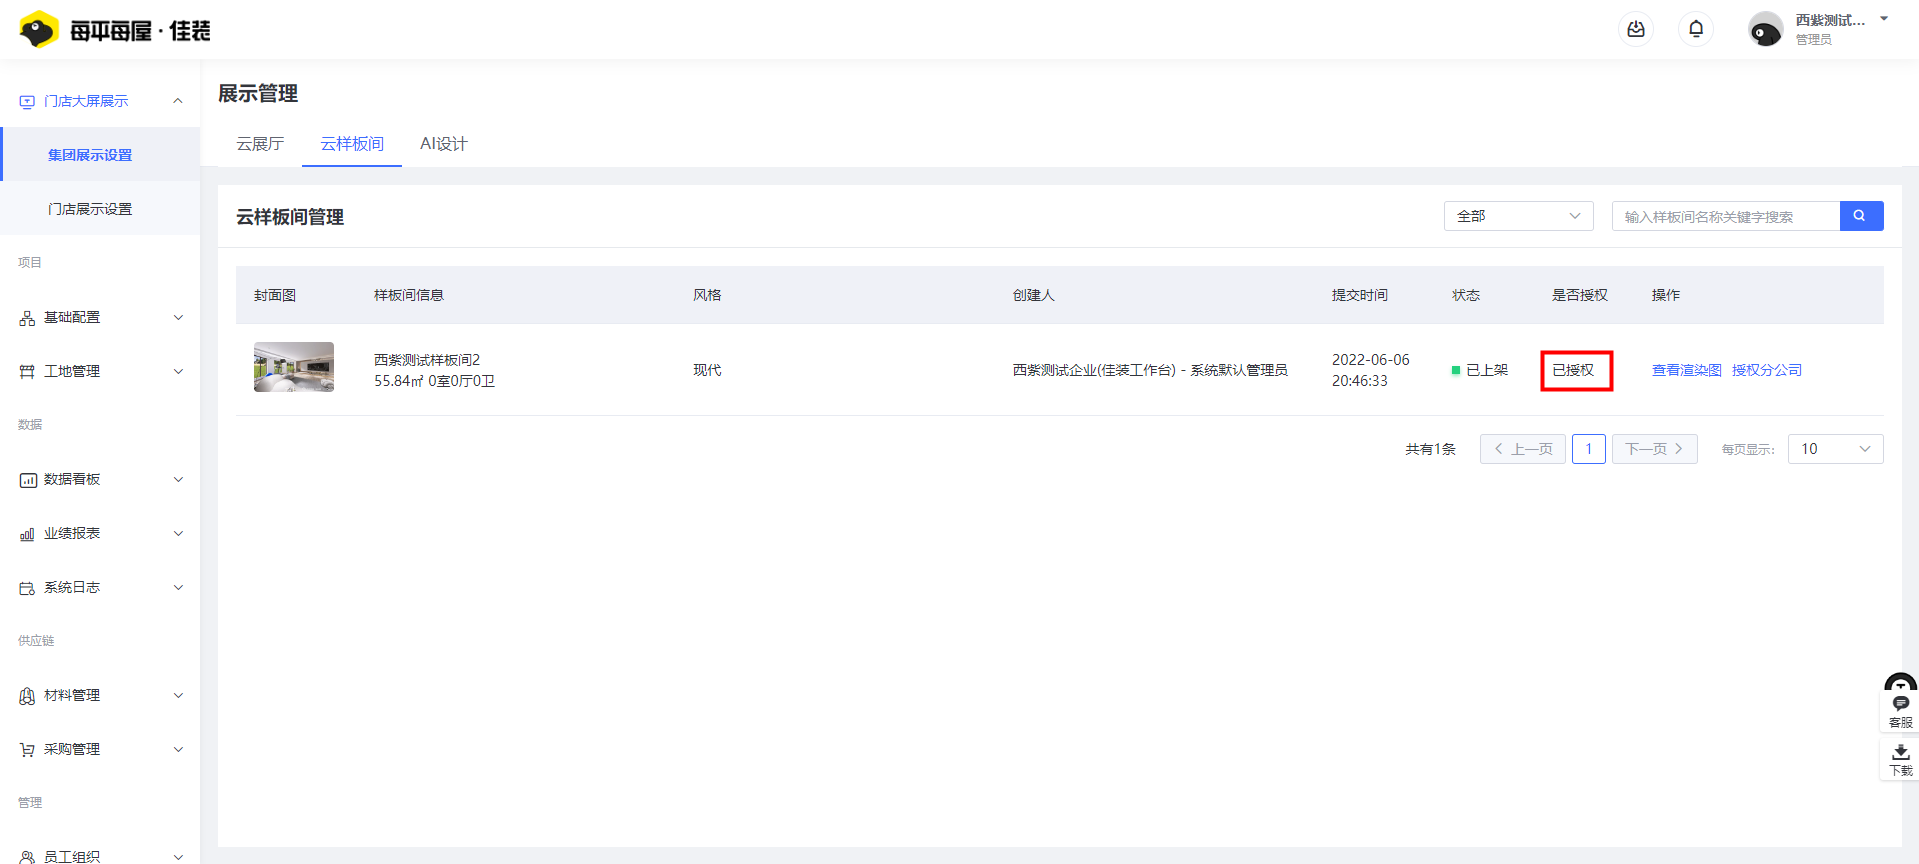Expand the 系统日志 menu chevron
The width and height of the screenshot is (1919, 864).
[x=178, y=587]
